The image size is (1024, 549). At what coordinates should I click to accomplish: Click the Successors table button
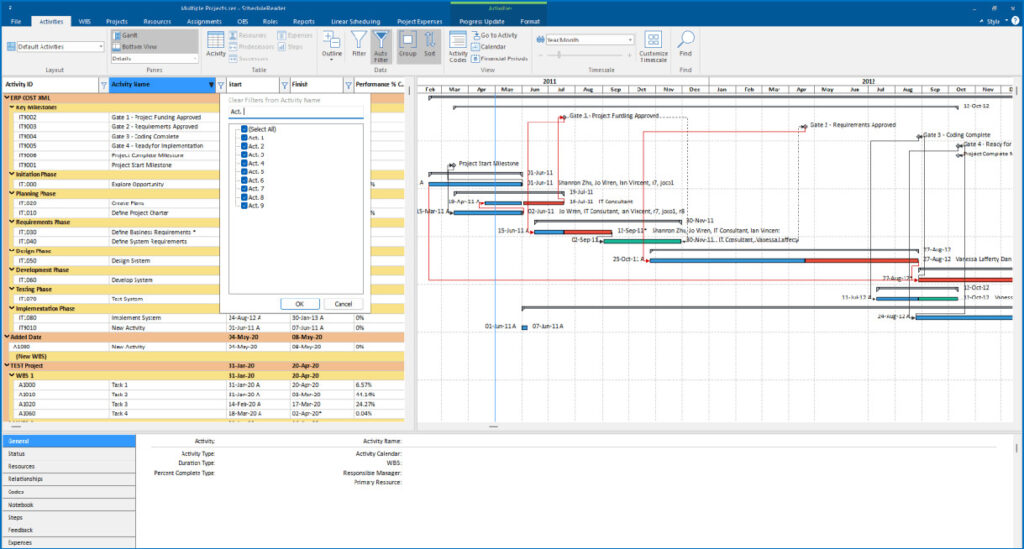click(x=249, y=58)
